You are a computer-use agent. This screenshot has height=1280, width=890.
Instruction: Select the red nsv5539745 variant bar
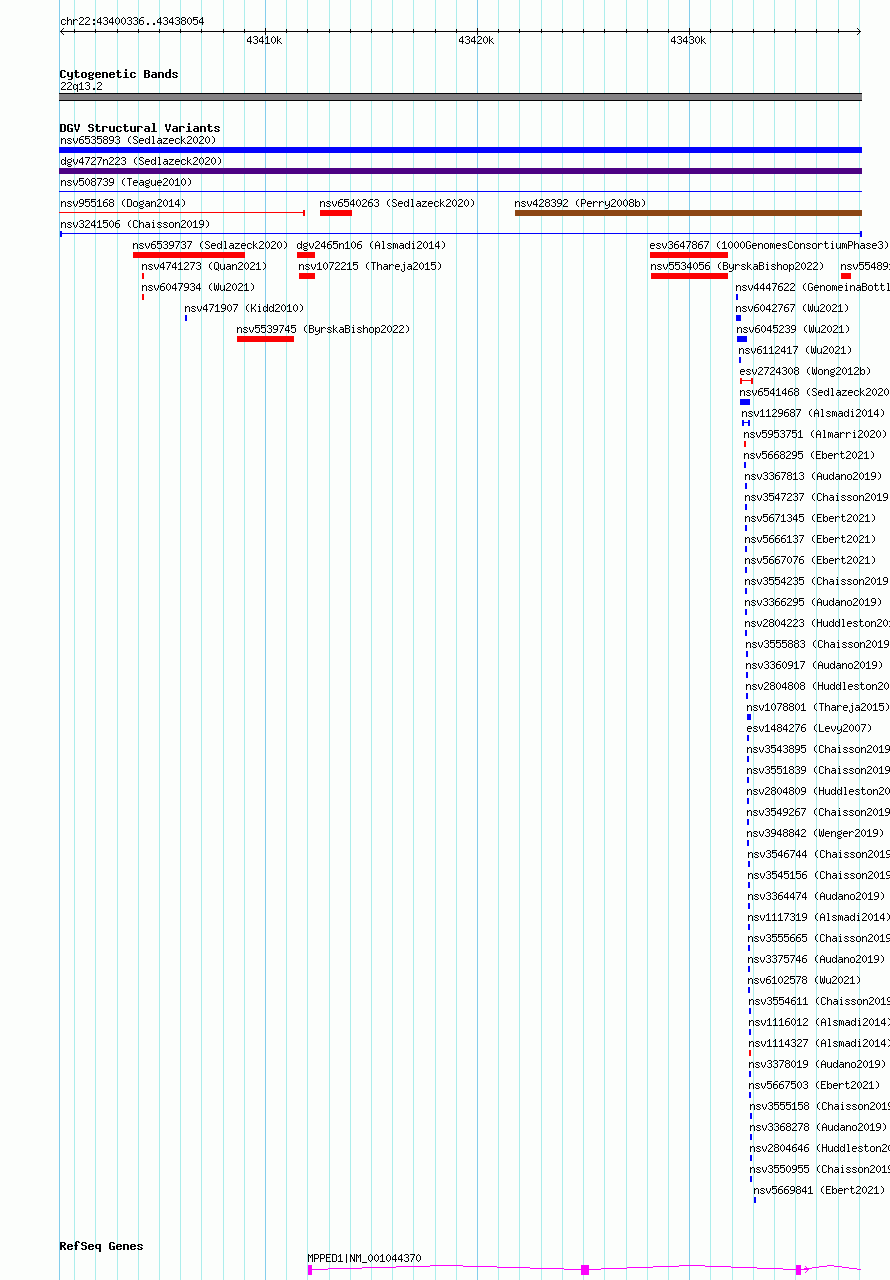tap(265, 339)
